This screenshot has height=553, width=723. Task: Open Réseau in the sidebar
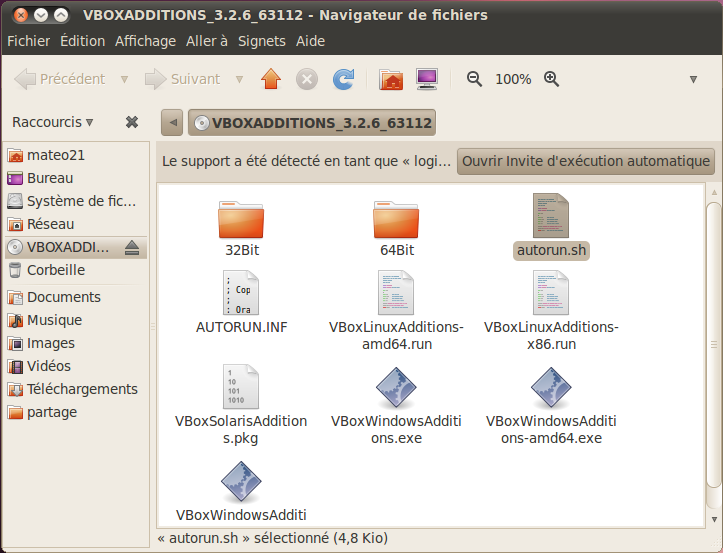76,224
